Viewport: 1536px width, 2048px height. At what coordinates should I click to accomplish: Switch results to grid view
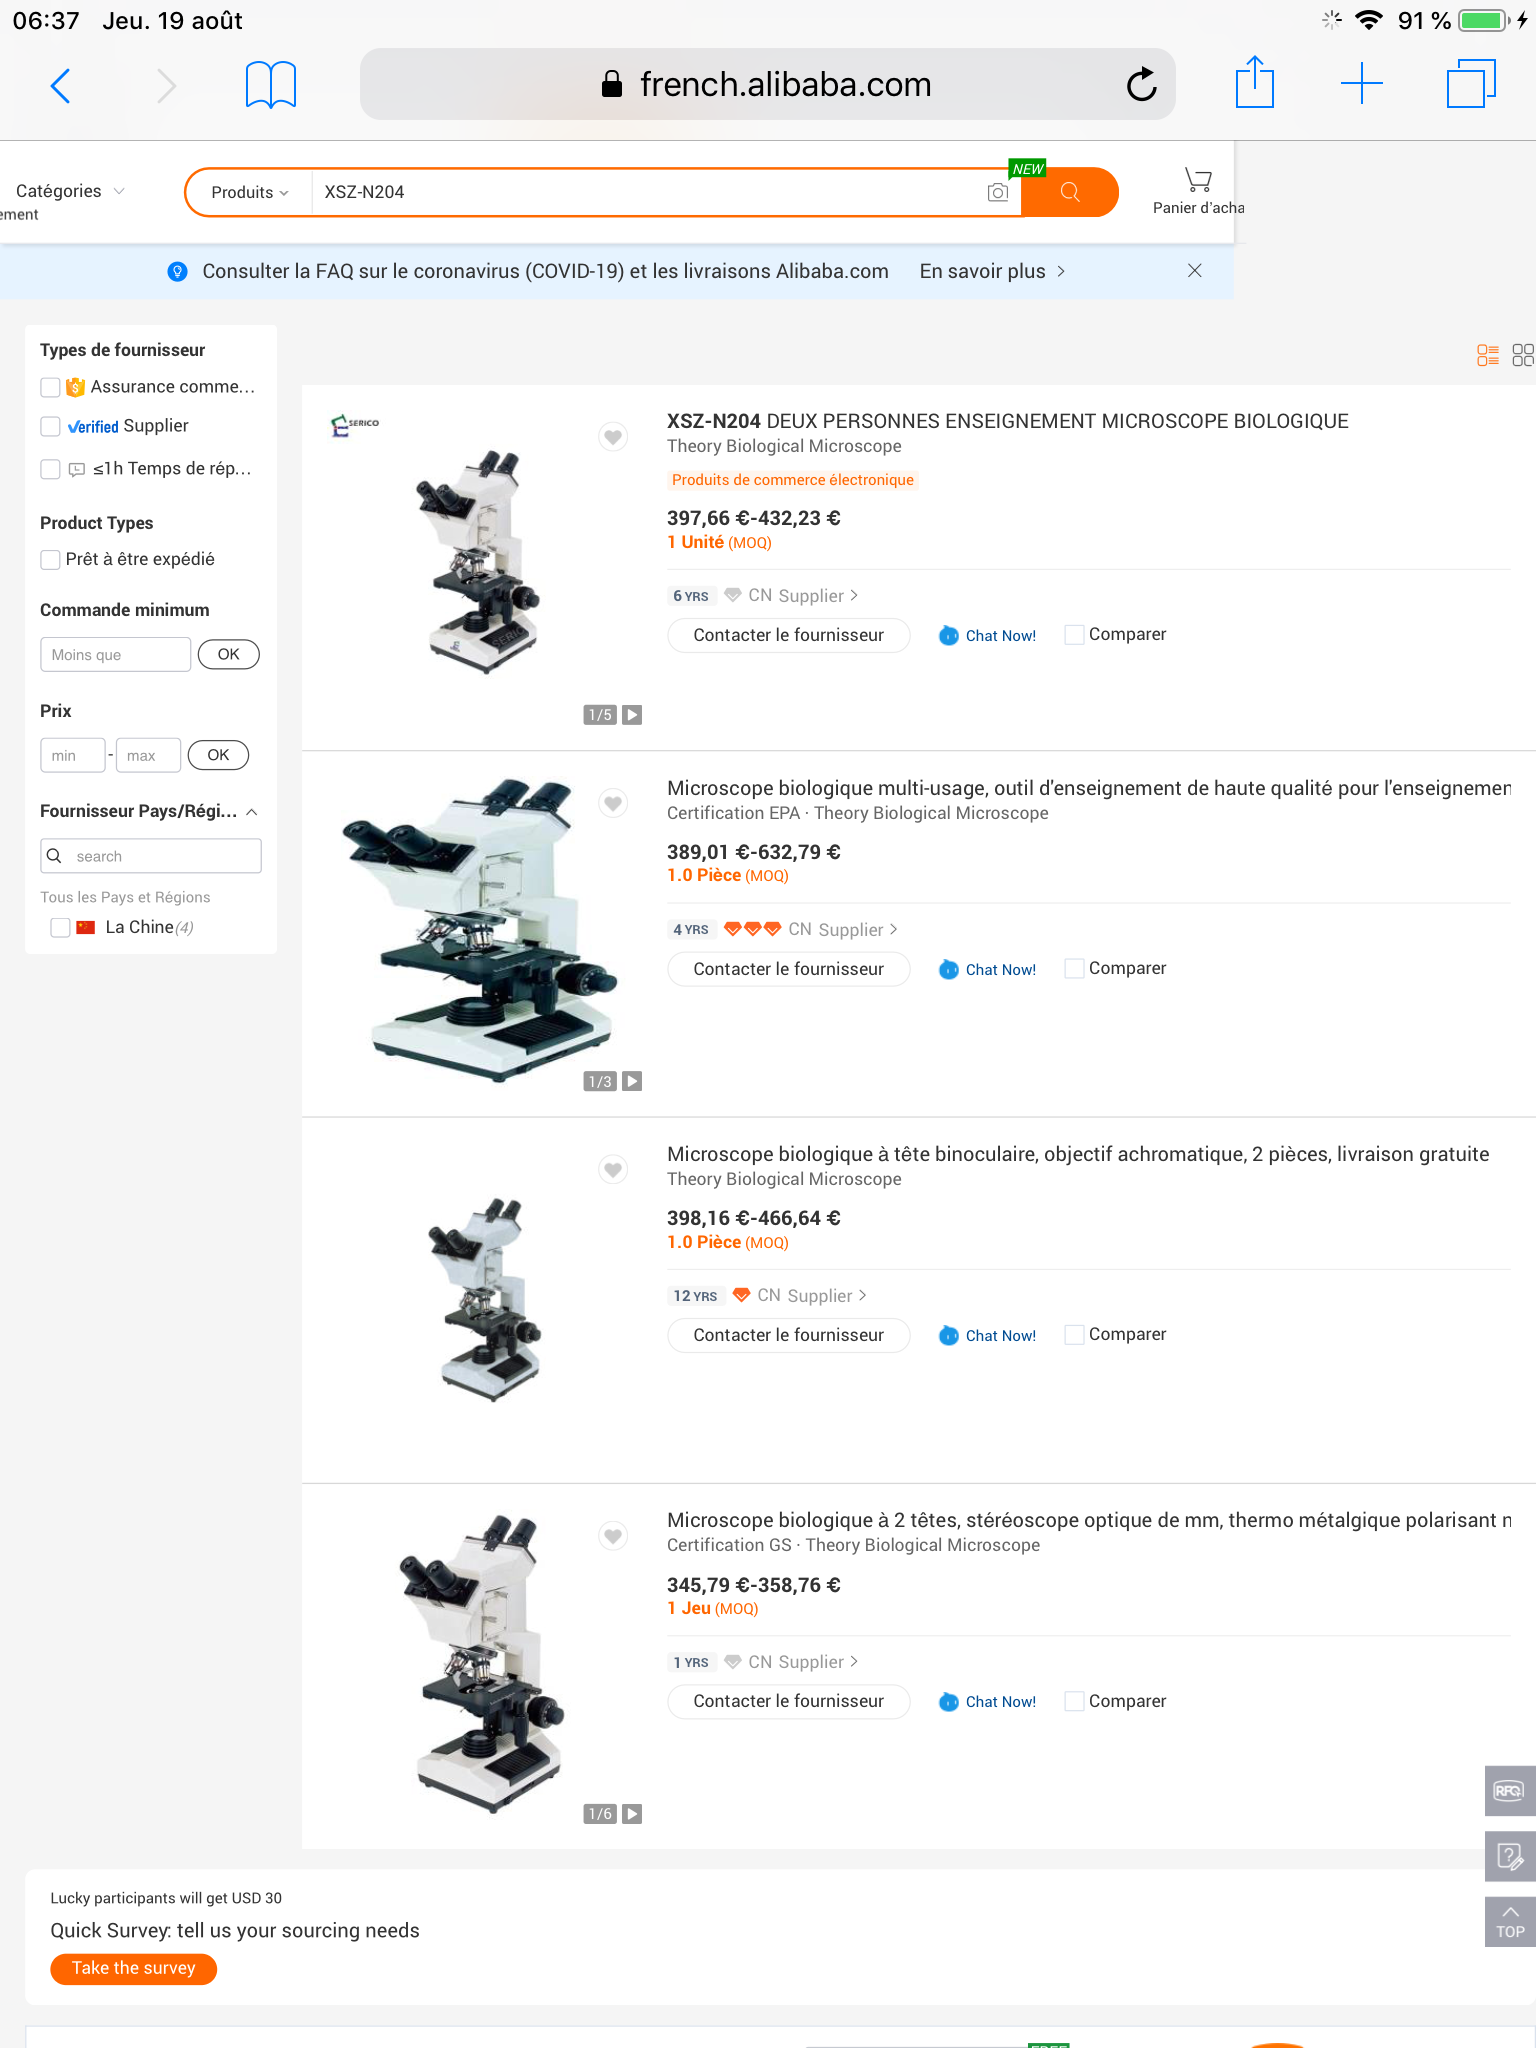(x=1522, y=354)
